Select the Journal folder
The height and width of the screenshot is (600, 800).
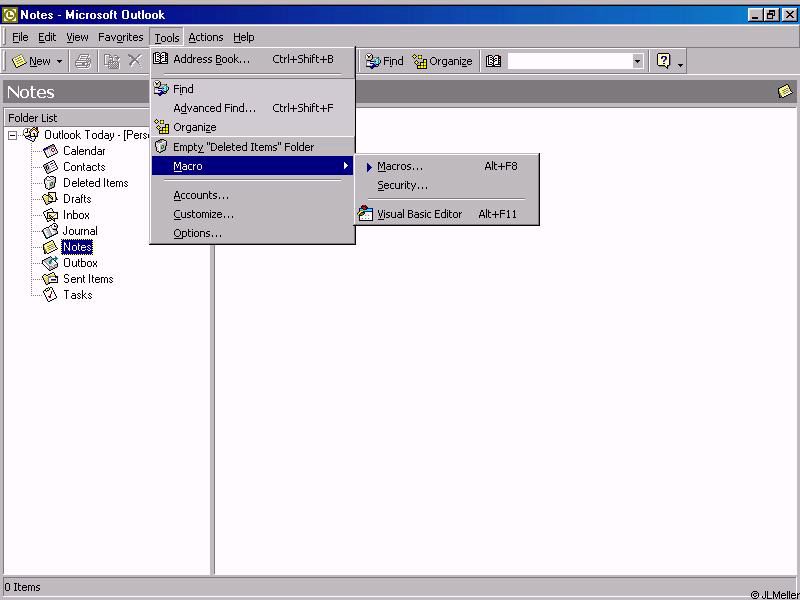(80, 231)
